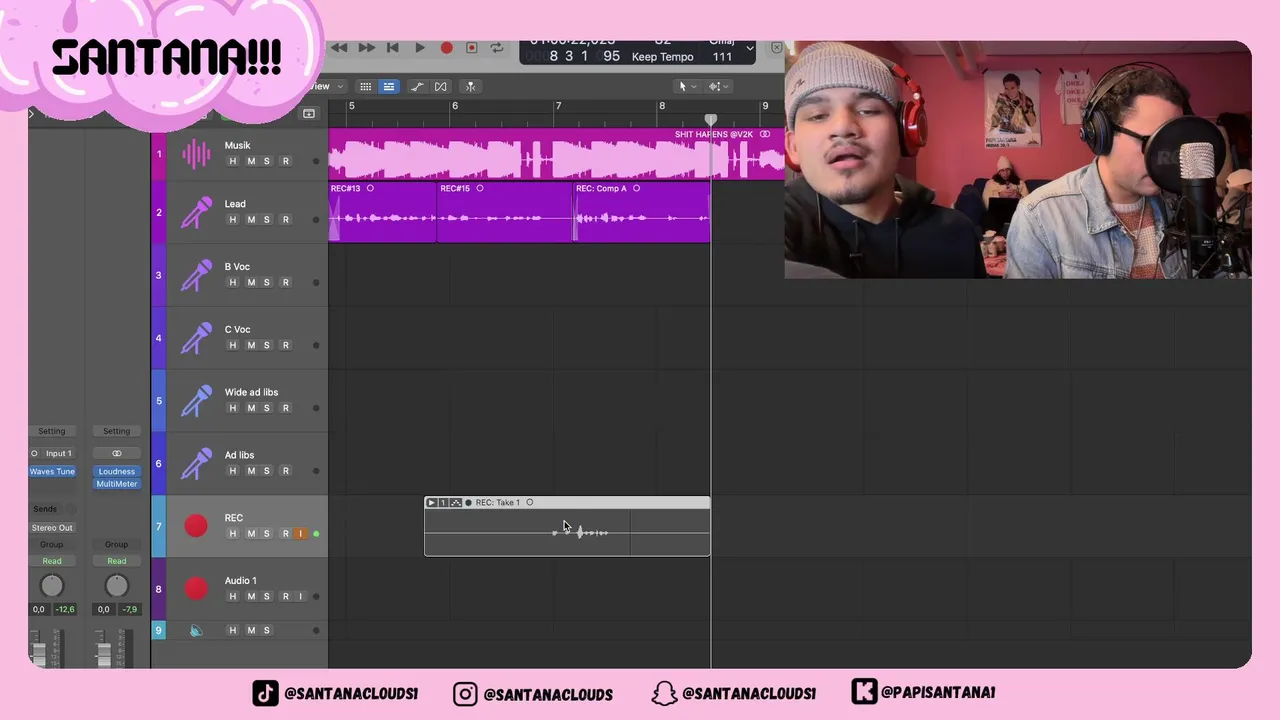This screenshot has width=1280, height=720.
Task: Click the first channel pan knob
Action: point(52,586)
